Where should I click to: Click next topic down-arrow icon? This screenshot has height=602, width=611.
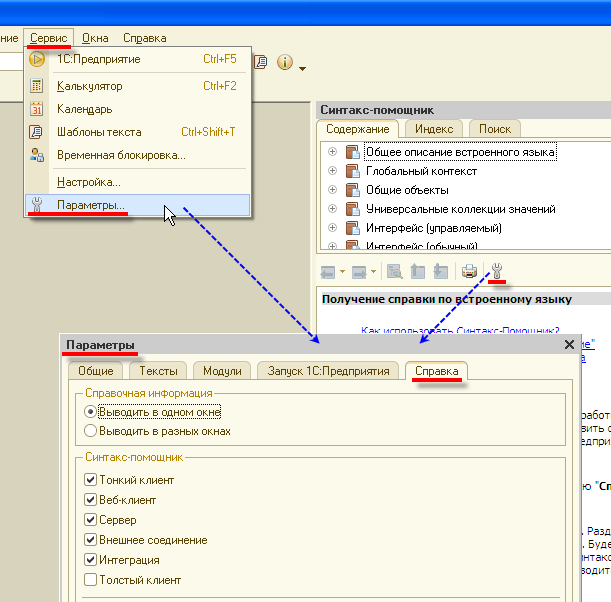coord(441,271)
